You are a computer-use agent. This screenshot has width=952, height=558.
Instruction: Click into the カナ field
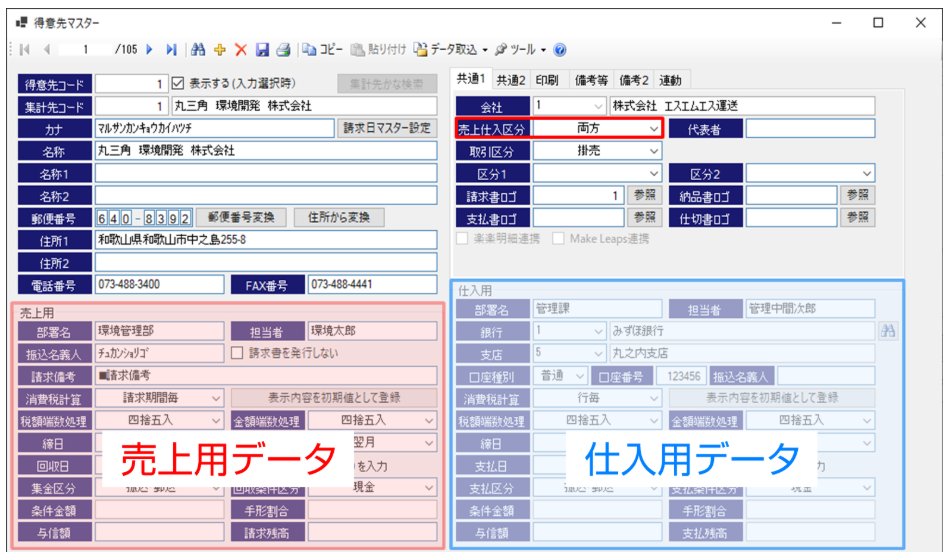214,128
